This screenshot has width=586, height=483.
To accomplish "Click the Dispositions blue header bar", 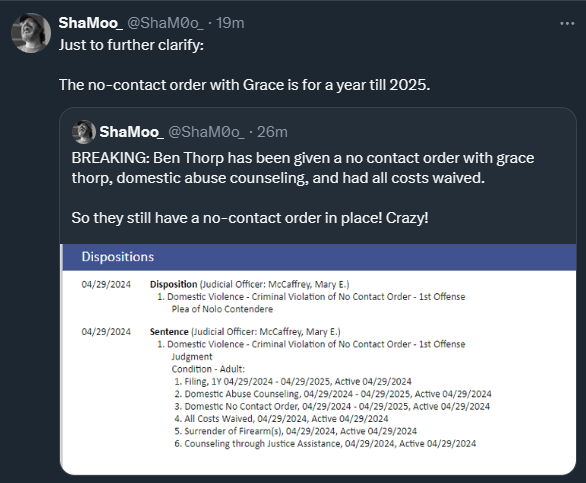I will (x=318, y=257).
